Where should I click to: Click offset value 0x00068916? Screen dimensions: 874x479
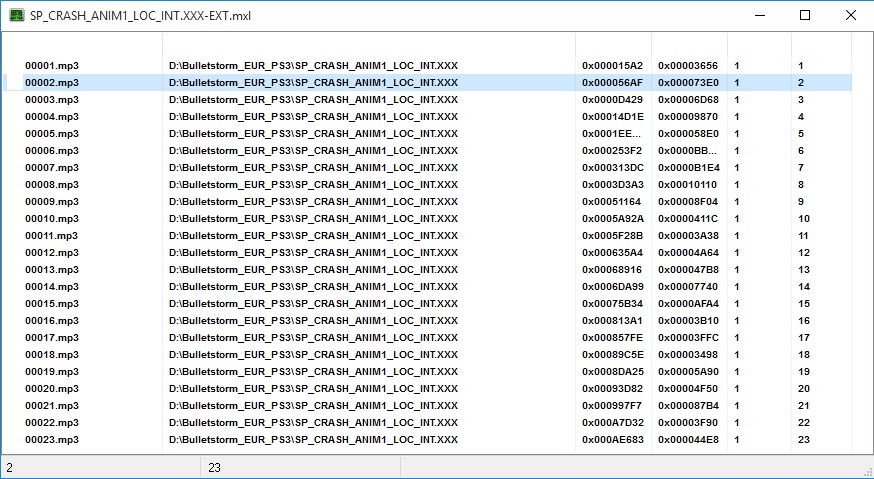pyautogui.click(x=611, y=270)
